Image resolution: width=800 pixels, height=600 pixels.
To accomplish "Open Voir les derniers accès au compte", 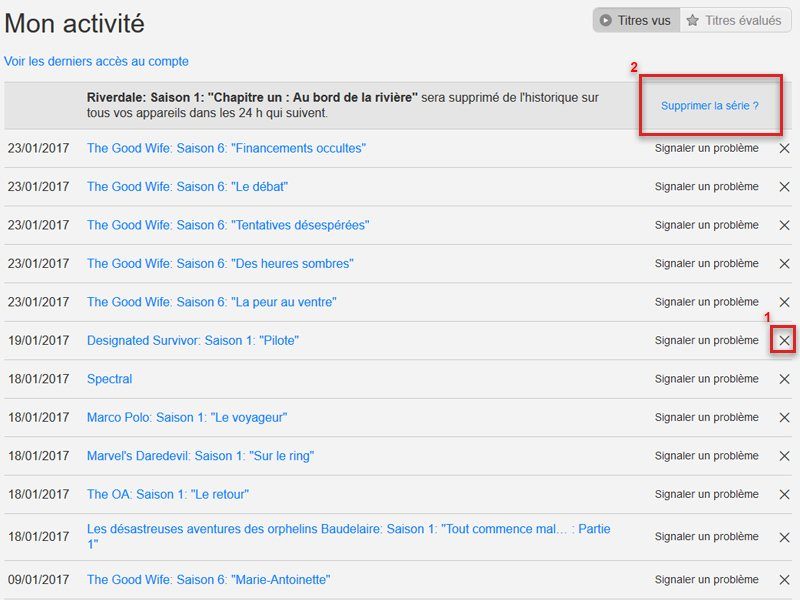I will pos(96,61).
